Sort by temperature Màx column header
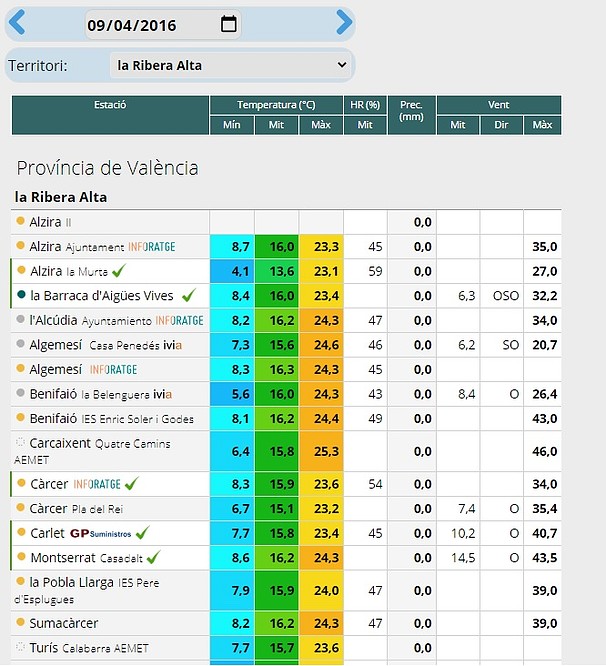 321,125
